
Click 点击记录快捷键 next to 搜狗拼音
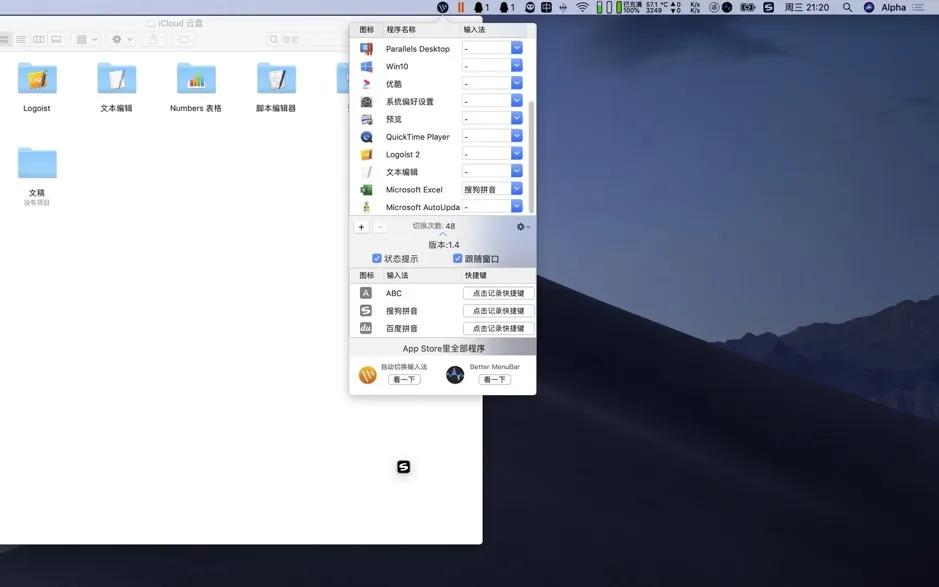500,310
